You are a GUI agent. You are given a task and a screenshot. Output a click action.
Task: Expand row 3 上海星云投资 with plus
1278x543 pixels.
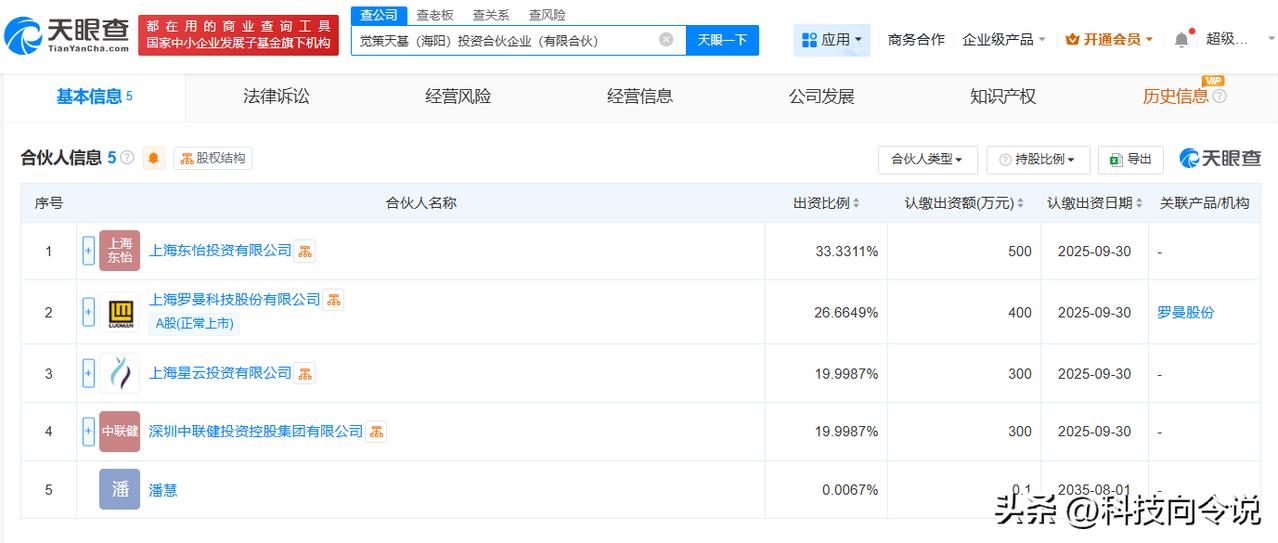pyautogui.click(x=88, y=373)
